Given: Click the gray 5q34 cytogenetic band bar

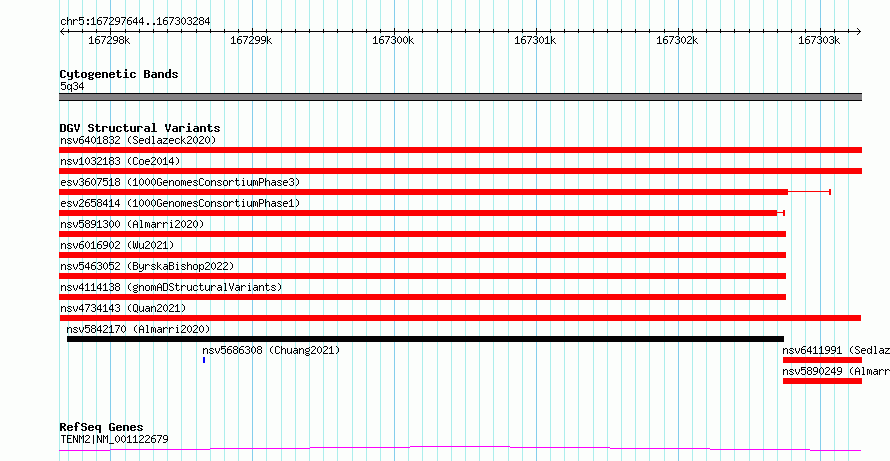Looking at the screenshot, I should (460, 97).
